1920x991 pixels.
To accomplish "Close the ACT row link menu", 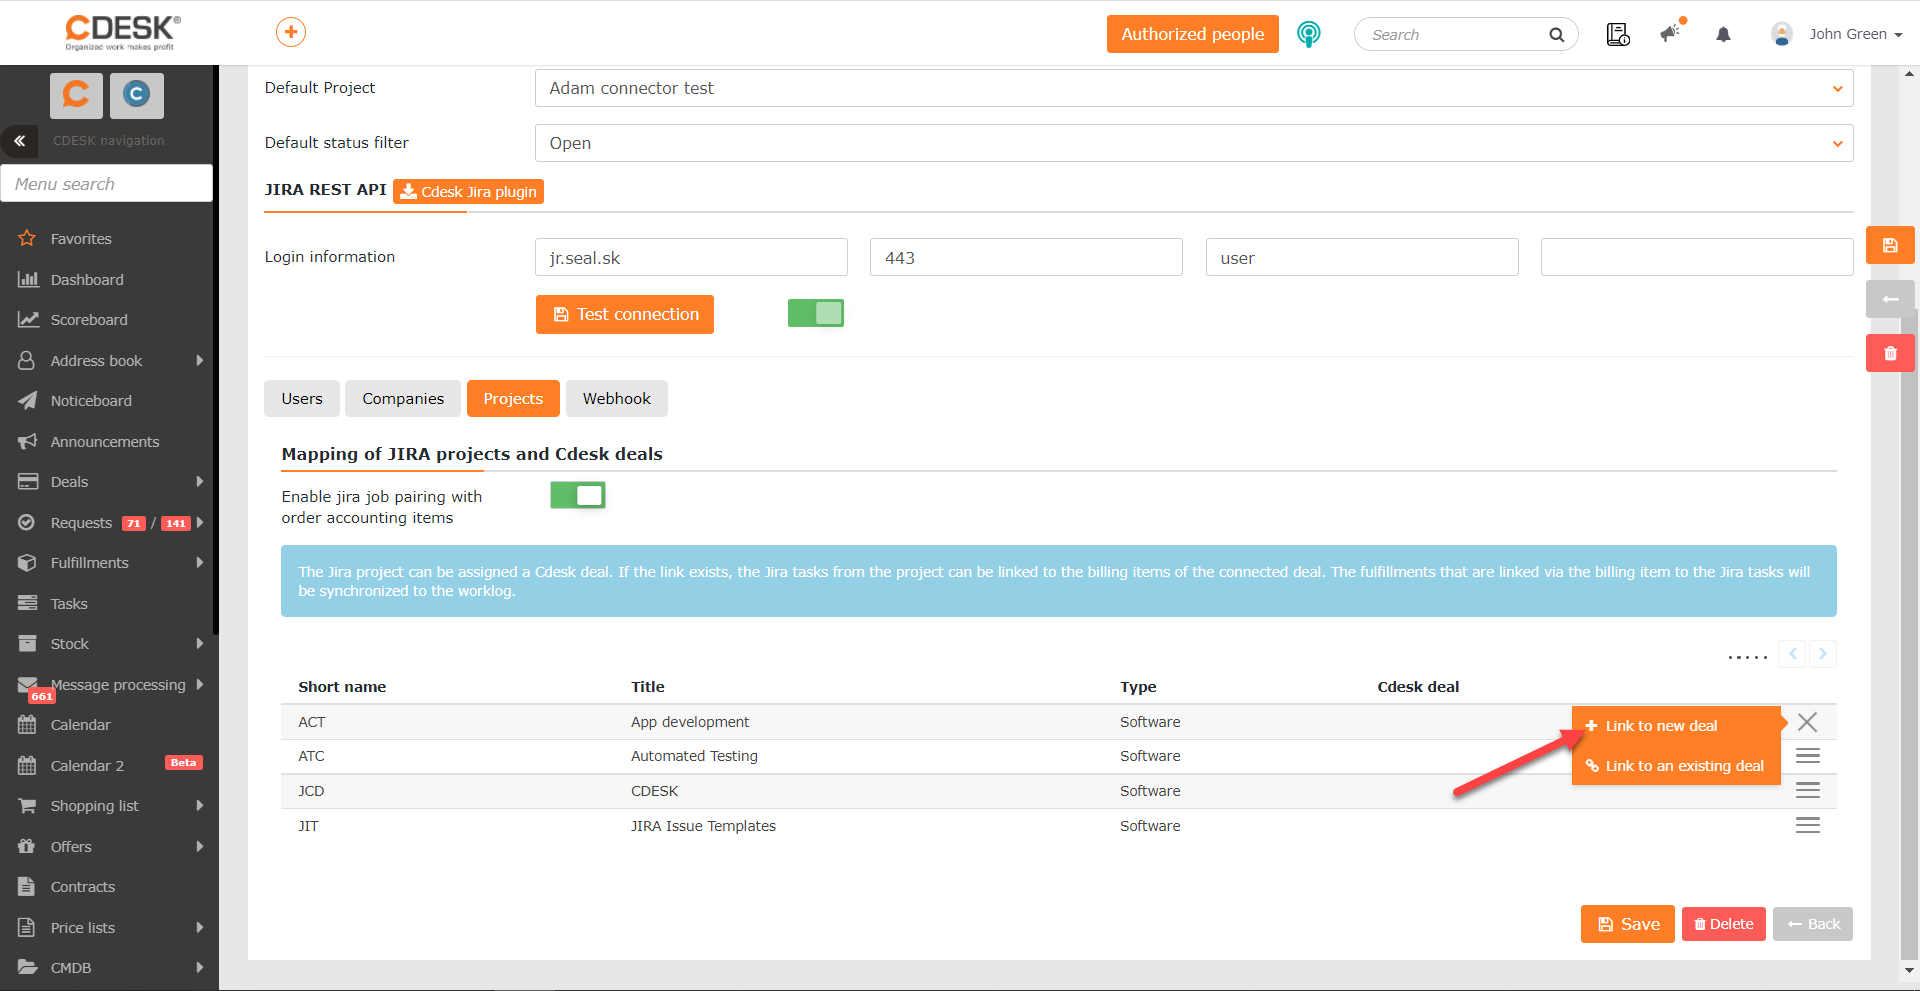I will click(1807, 722).
